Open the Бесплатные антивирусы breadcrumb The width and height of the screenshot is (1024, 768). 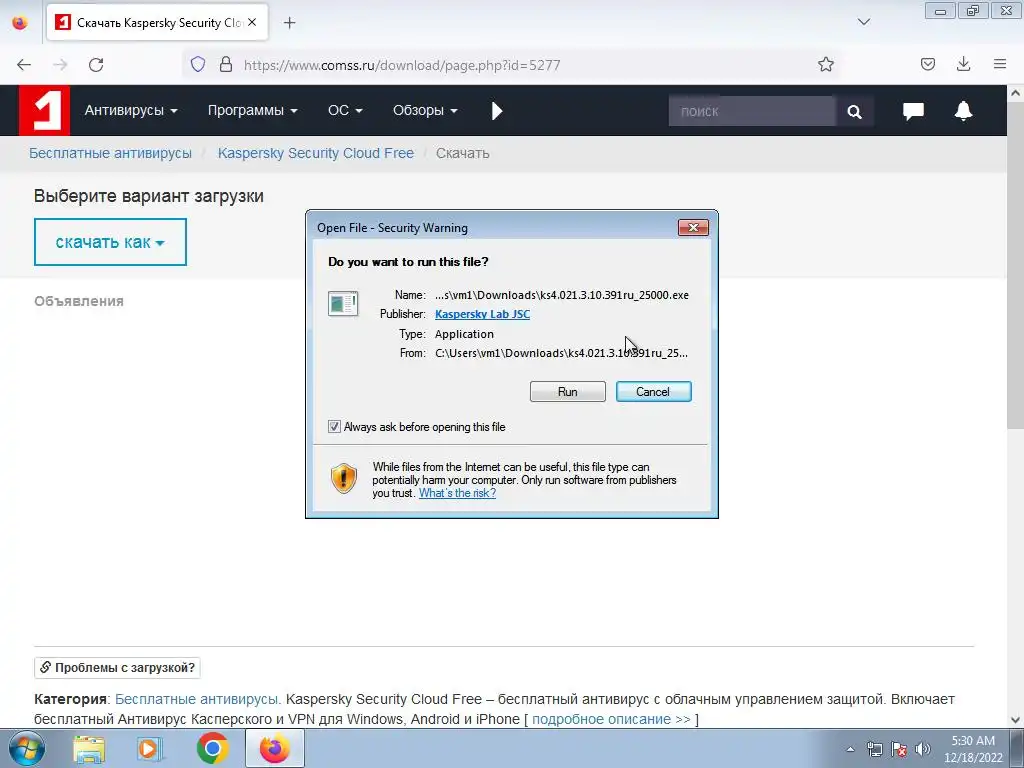pyautogui.click(x=110, y=153)
